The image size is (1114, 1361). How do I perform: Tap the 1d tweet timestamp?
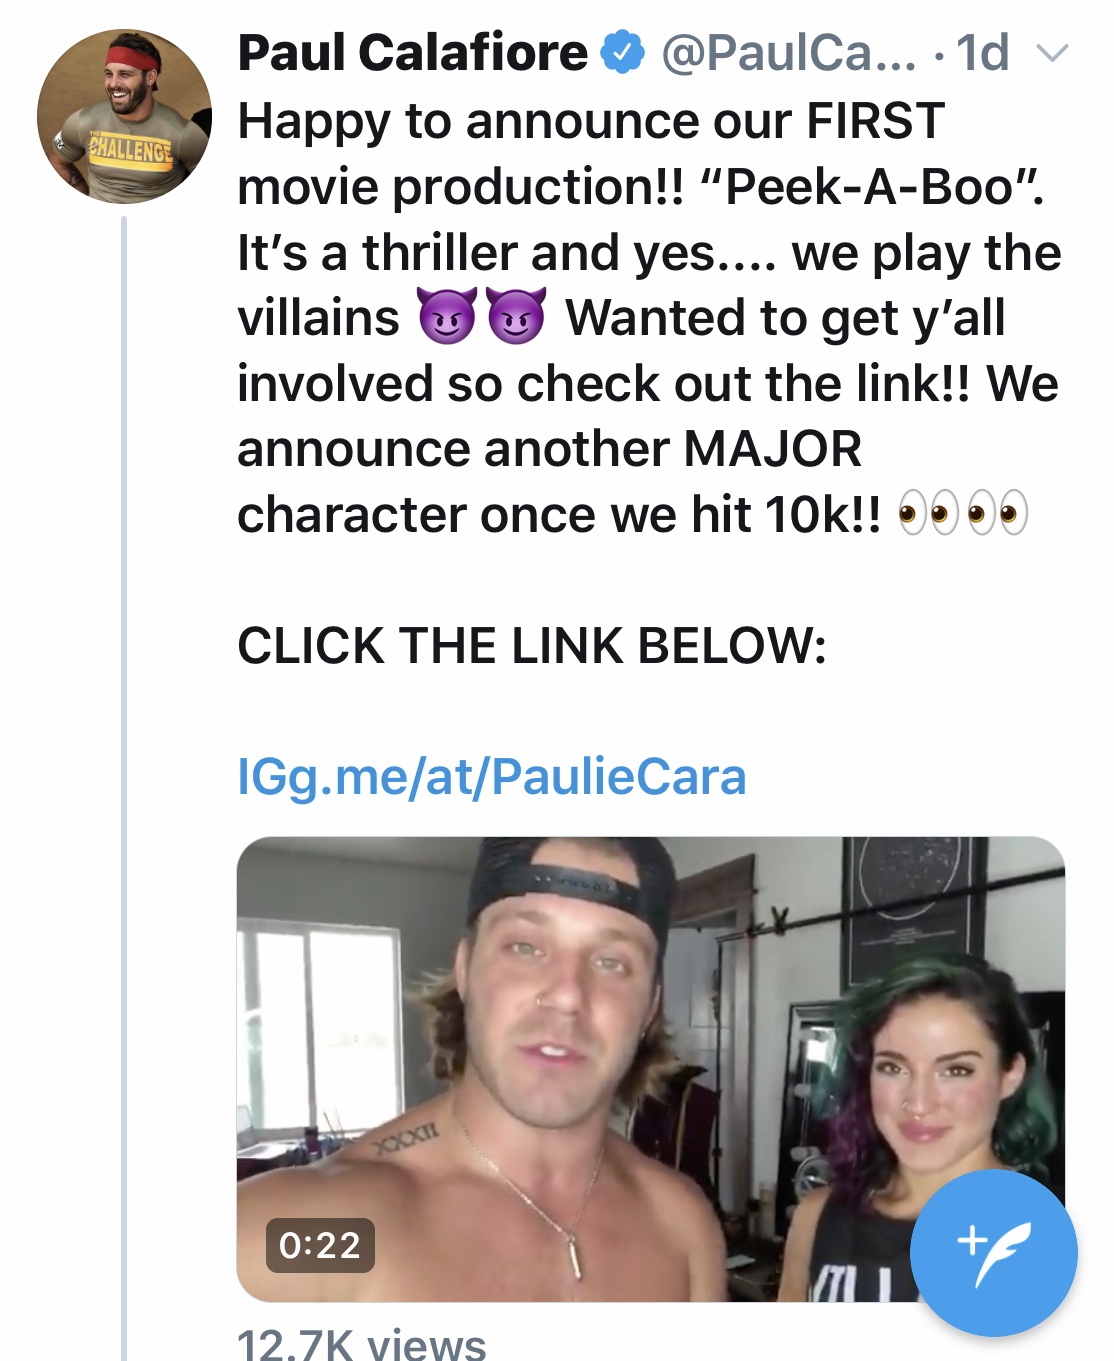(x=982, y=53)
